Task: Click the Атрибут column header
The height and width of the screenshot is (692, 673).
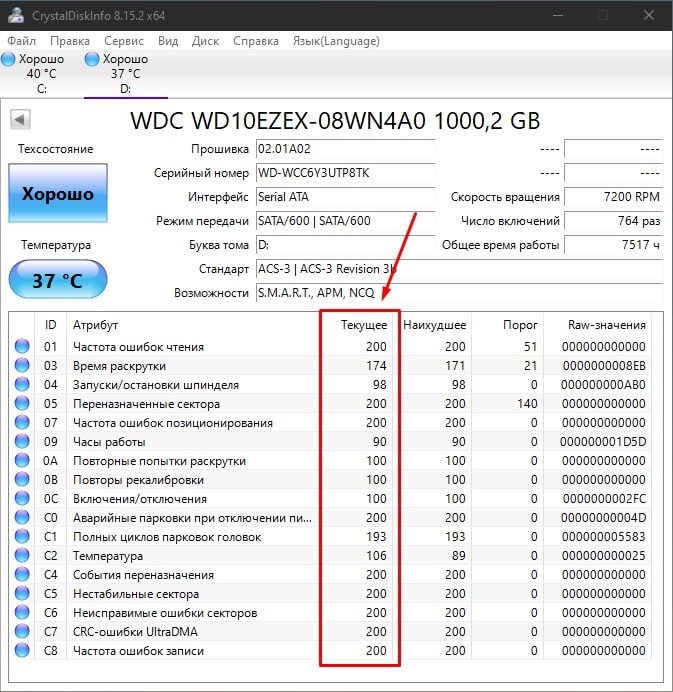Action: (x=193, y=325)
